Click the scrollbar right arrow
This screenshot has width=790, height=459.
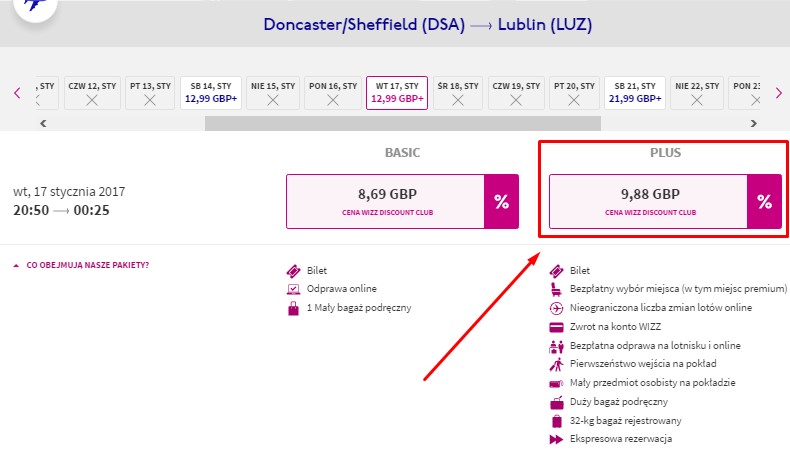pyautogui.click(x=753, y=123)
